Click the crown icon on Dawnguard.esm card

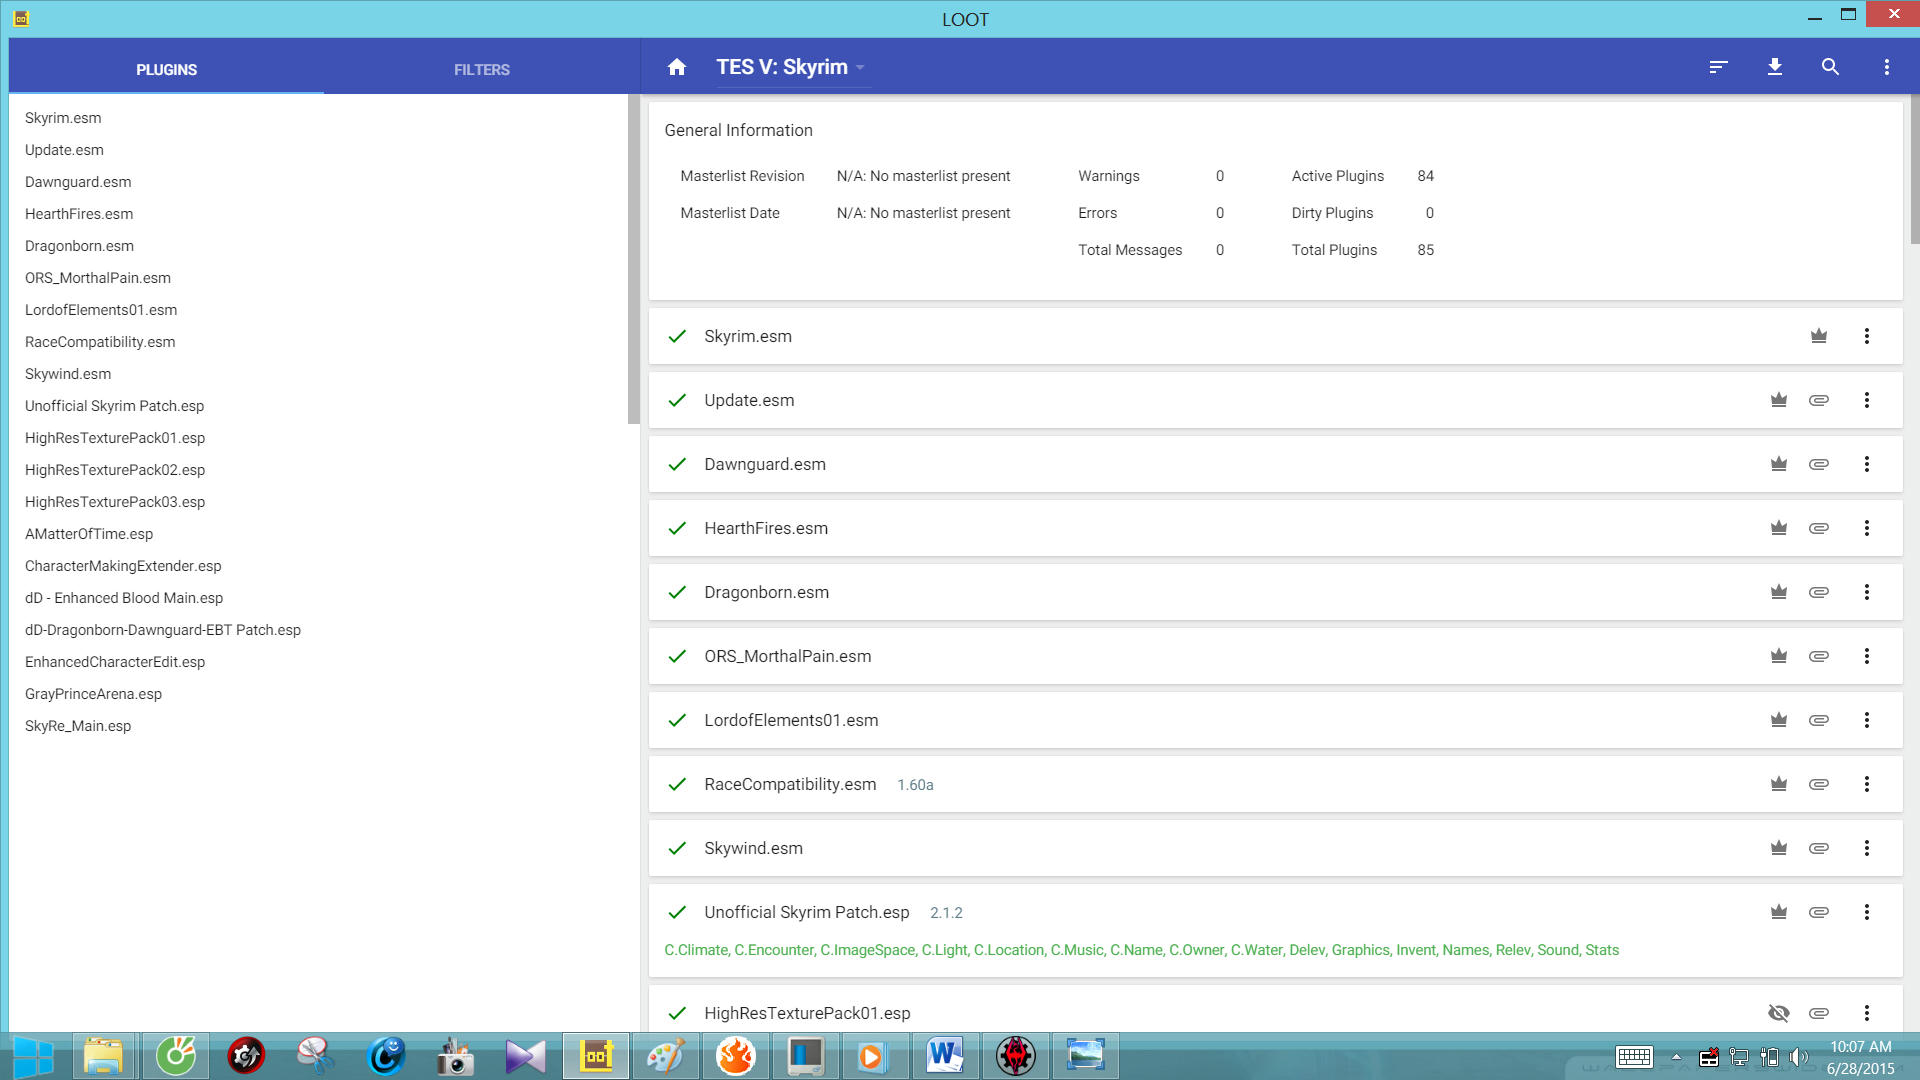[1779, 464]
